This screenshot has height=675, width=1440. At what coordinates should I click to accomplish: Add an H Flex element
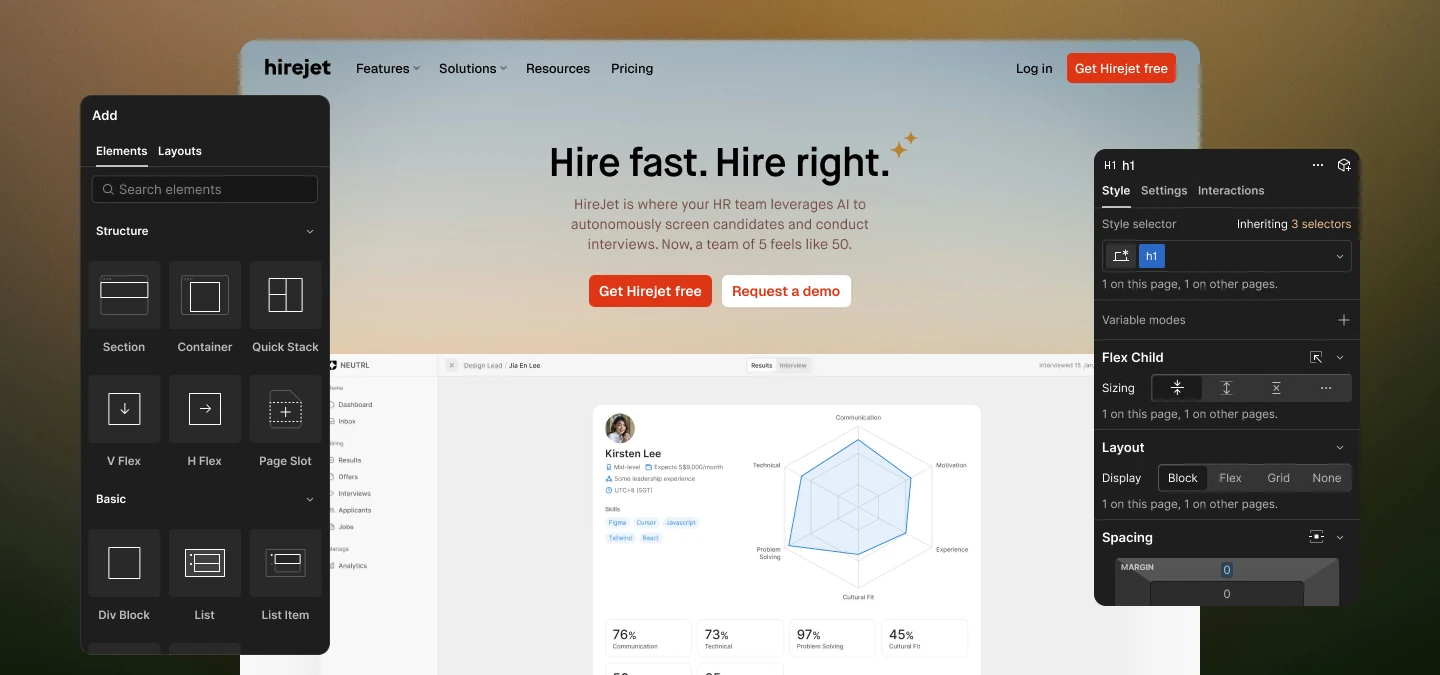tap(204, 409)
